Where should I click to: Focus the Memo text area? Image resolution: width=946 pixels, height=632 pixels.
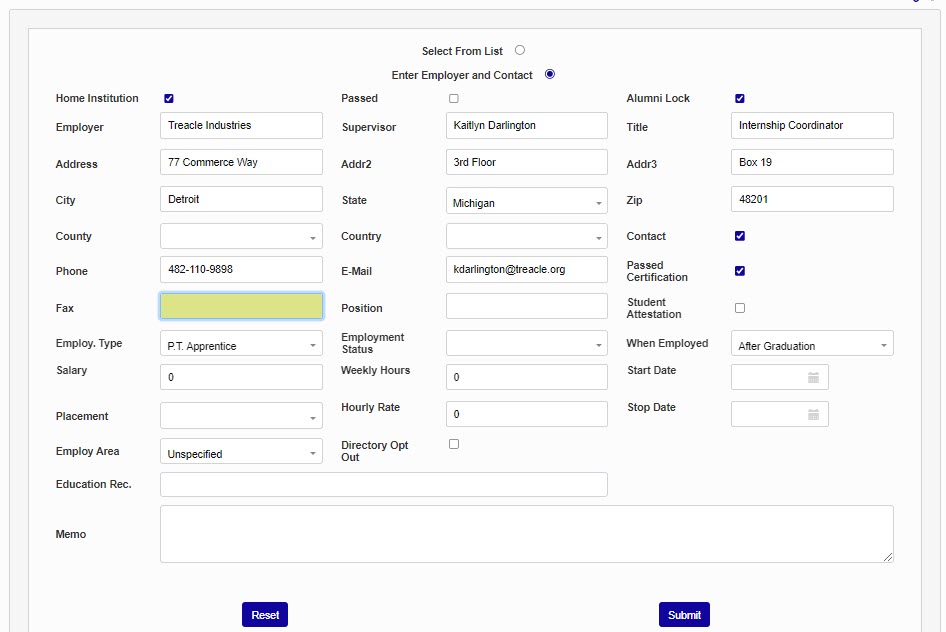(x=526, y=534)
